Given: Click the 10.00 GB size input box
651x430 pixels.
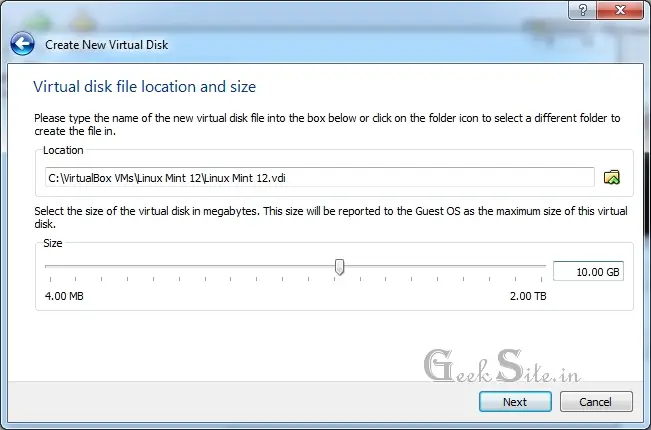Looking at the screenshot, I should [588, 272].
